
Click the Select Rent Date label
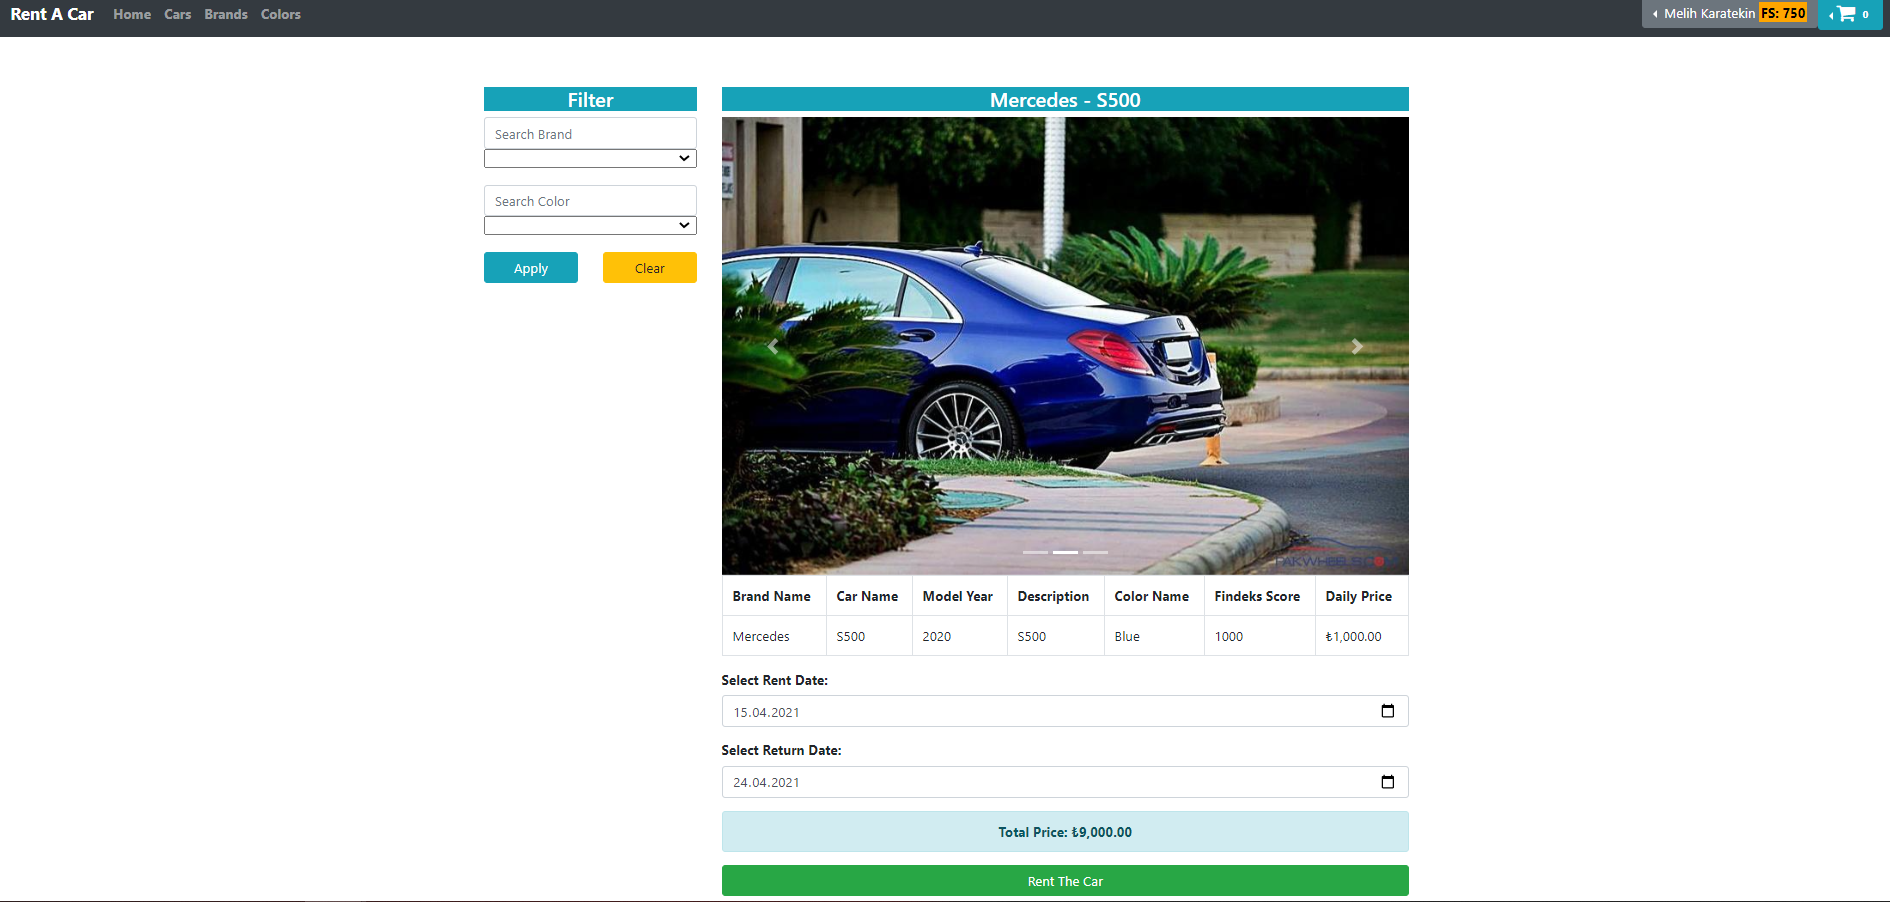(x=774, y=680)
